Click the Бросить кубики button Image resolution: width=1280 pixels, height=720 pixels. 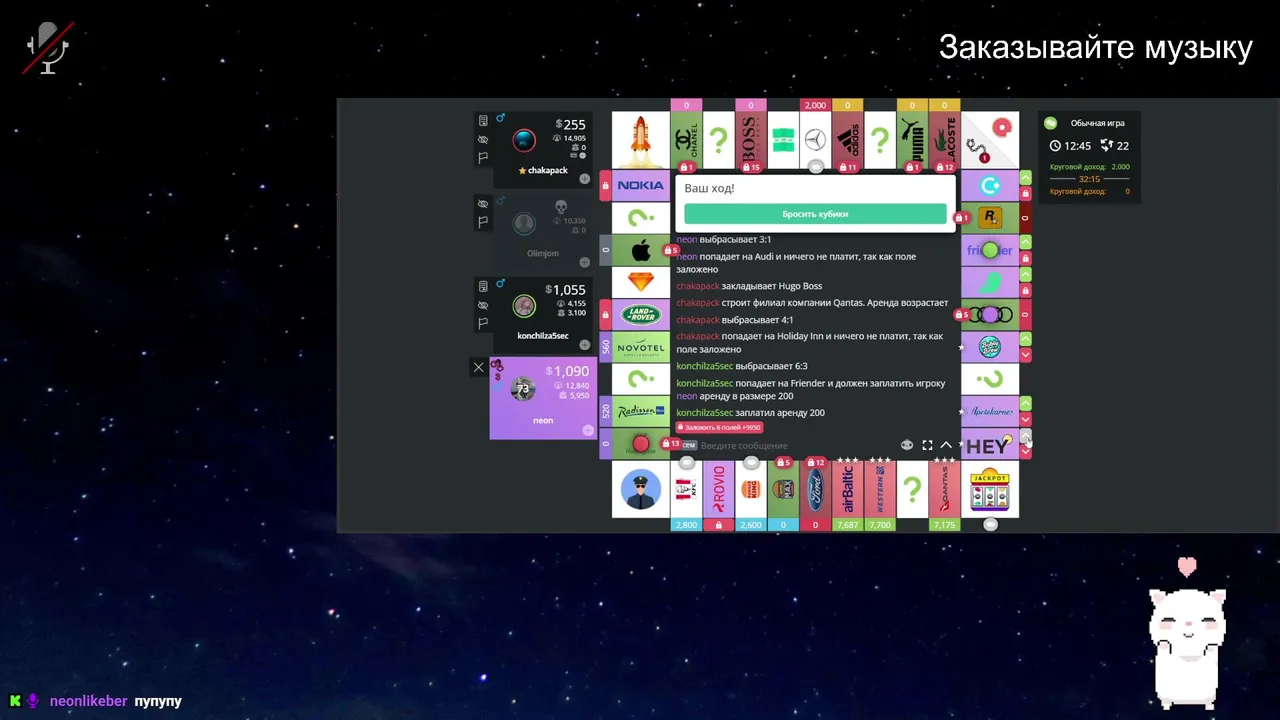[x=815, y=214]
